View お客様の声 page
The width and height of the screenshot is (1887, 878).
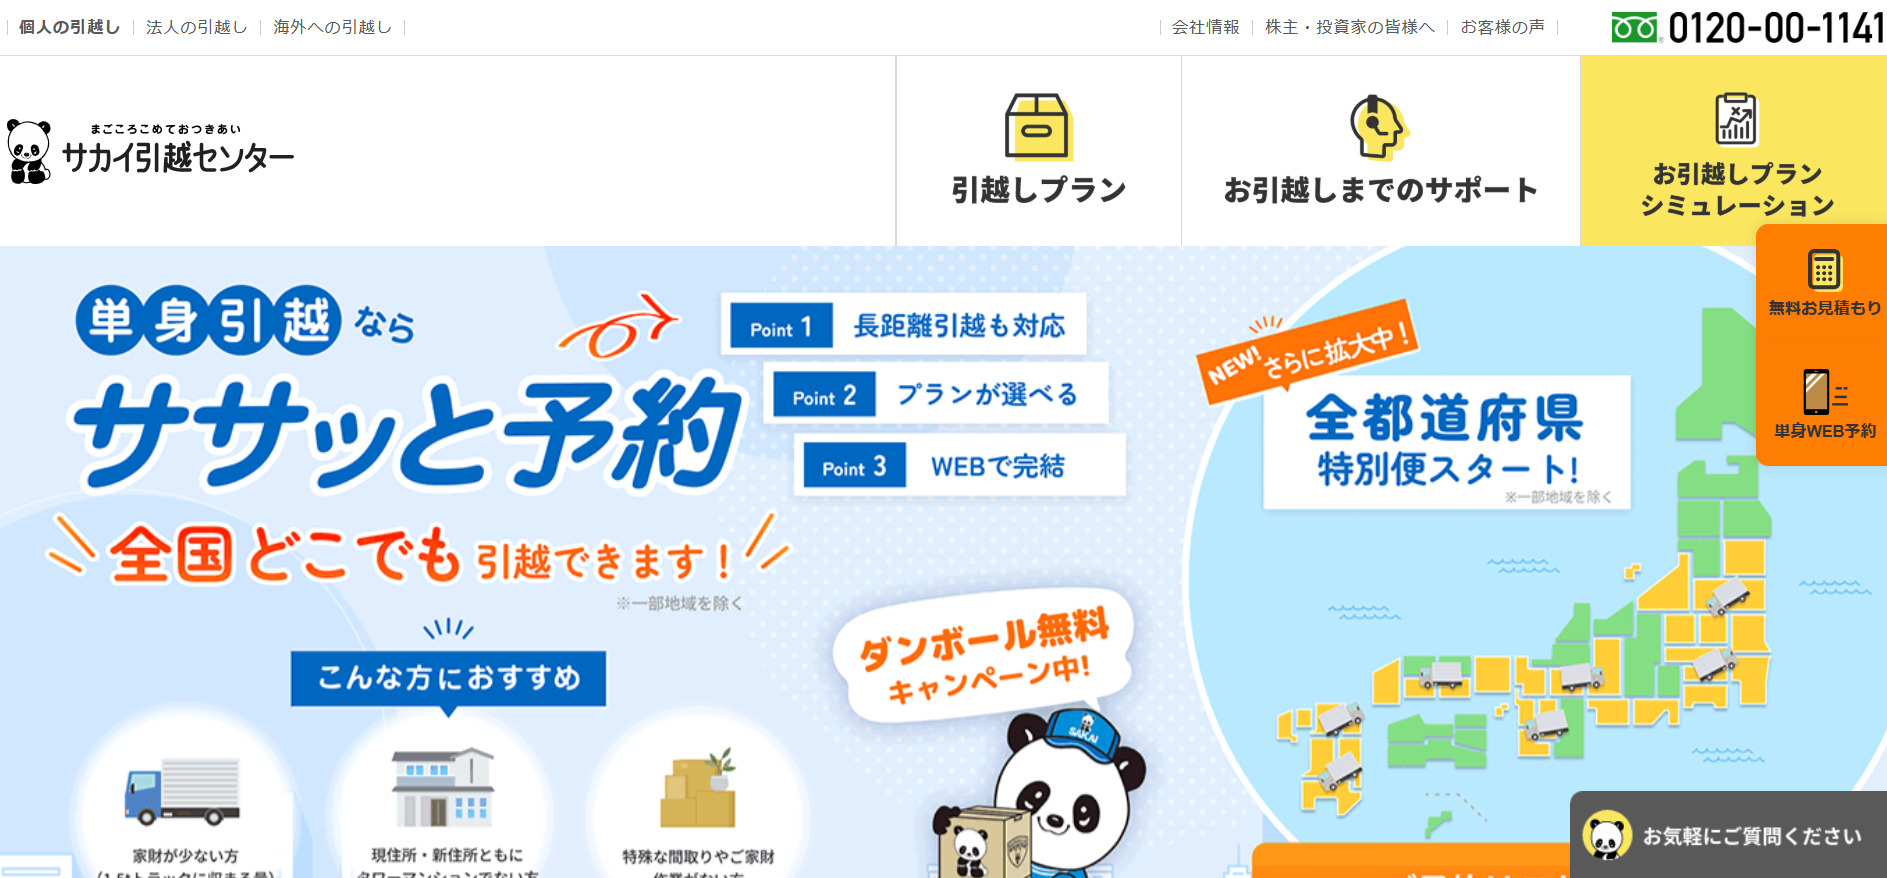point(1502,27)
